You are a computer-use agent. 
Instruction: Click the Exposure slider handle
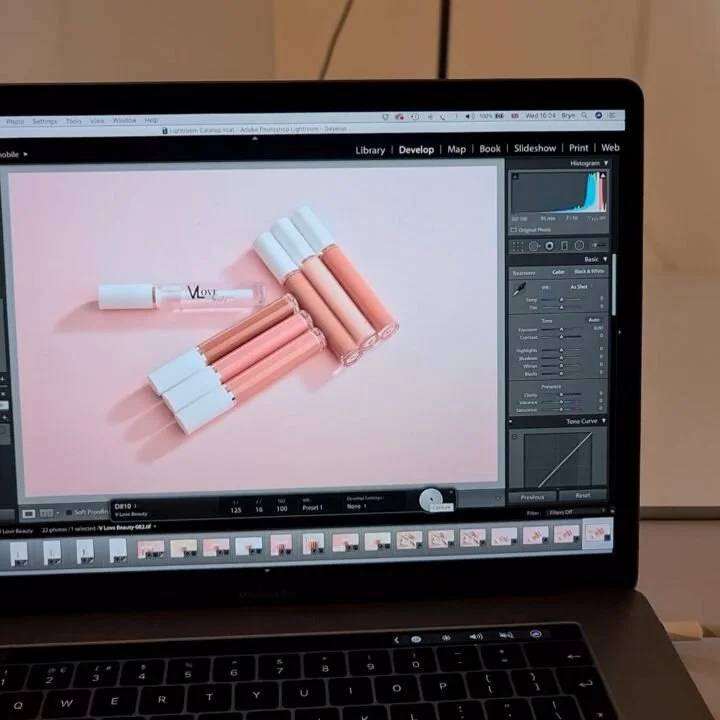click(x=561, y=329)
